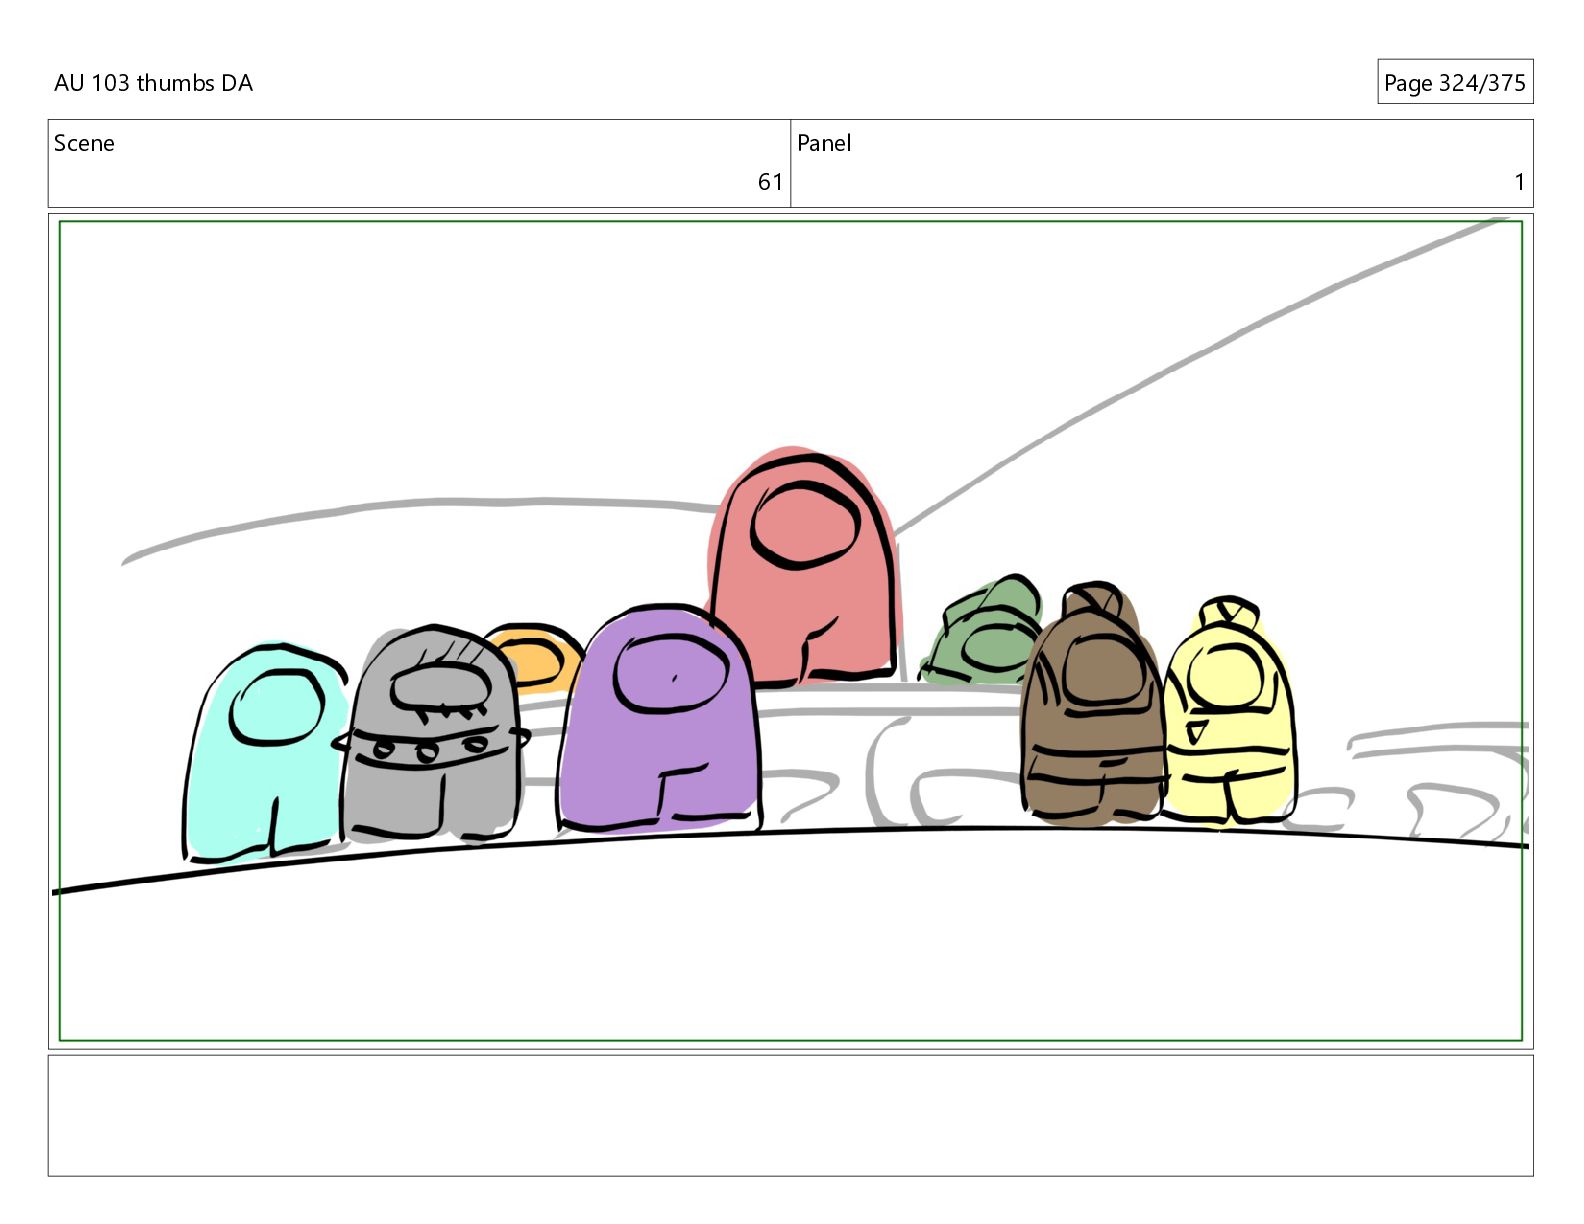Image resolution: width=1584 pixels, height=1224 pixels.
Task: Click the brown crewmate character
Action: tap(1093, 704)
